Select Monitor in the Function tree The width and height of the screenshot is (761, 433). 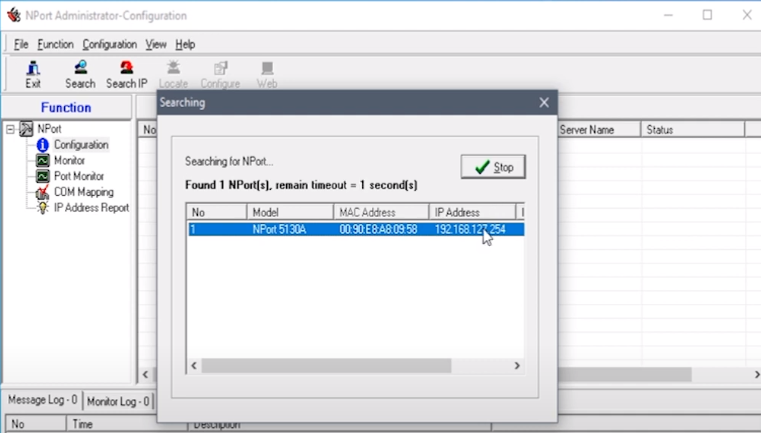(69, 160)
